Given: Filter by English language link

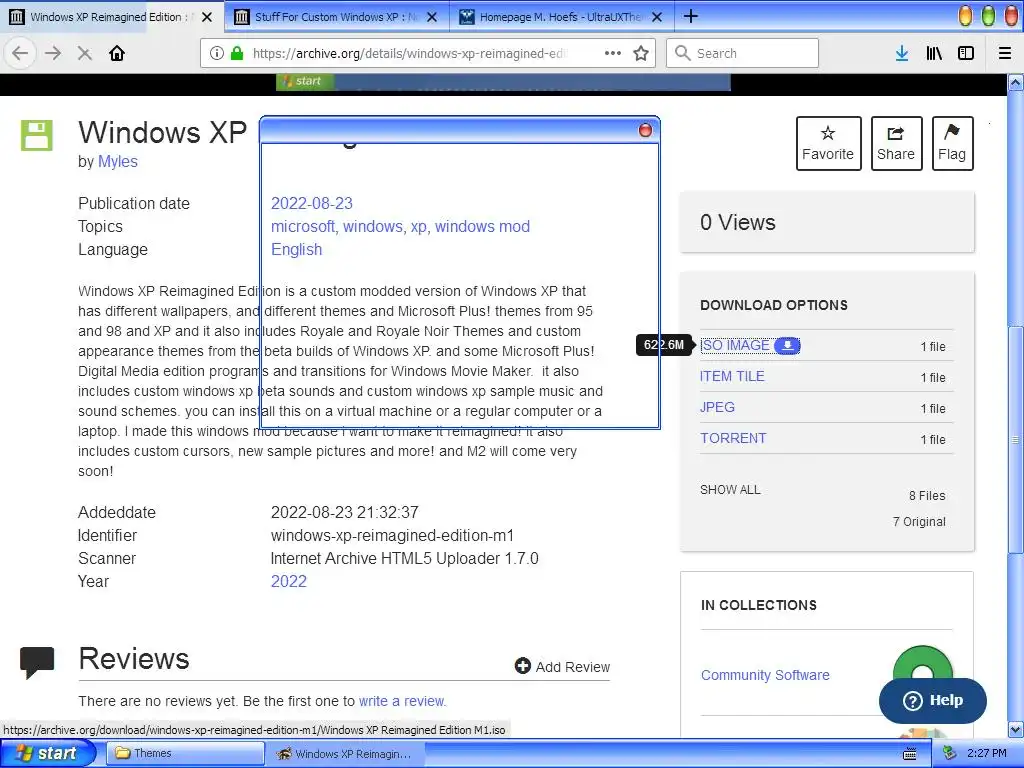Looking at the screenshot, I should [296, 249].
